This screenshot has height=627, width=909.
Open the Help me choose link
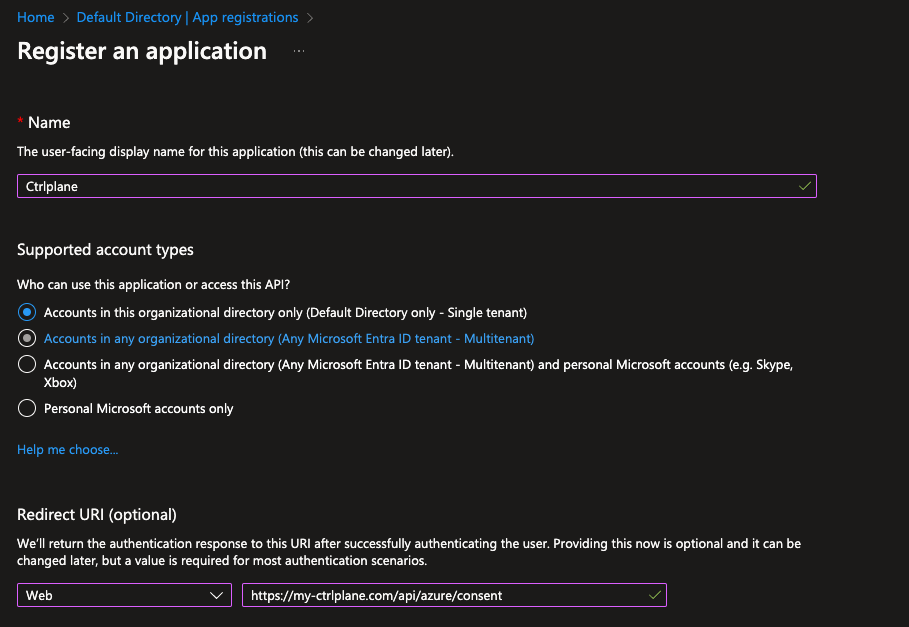67,450
